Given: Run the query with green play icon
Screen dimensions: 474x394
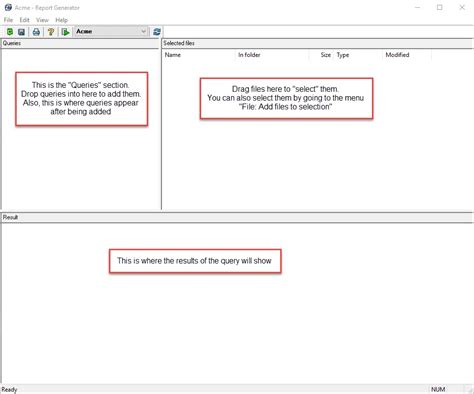Looking at the screenshot, I should click(x=65, y=32).
